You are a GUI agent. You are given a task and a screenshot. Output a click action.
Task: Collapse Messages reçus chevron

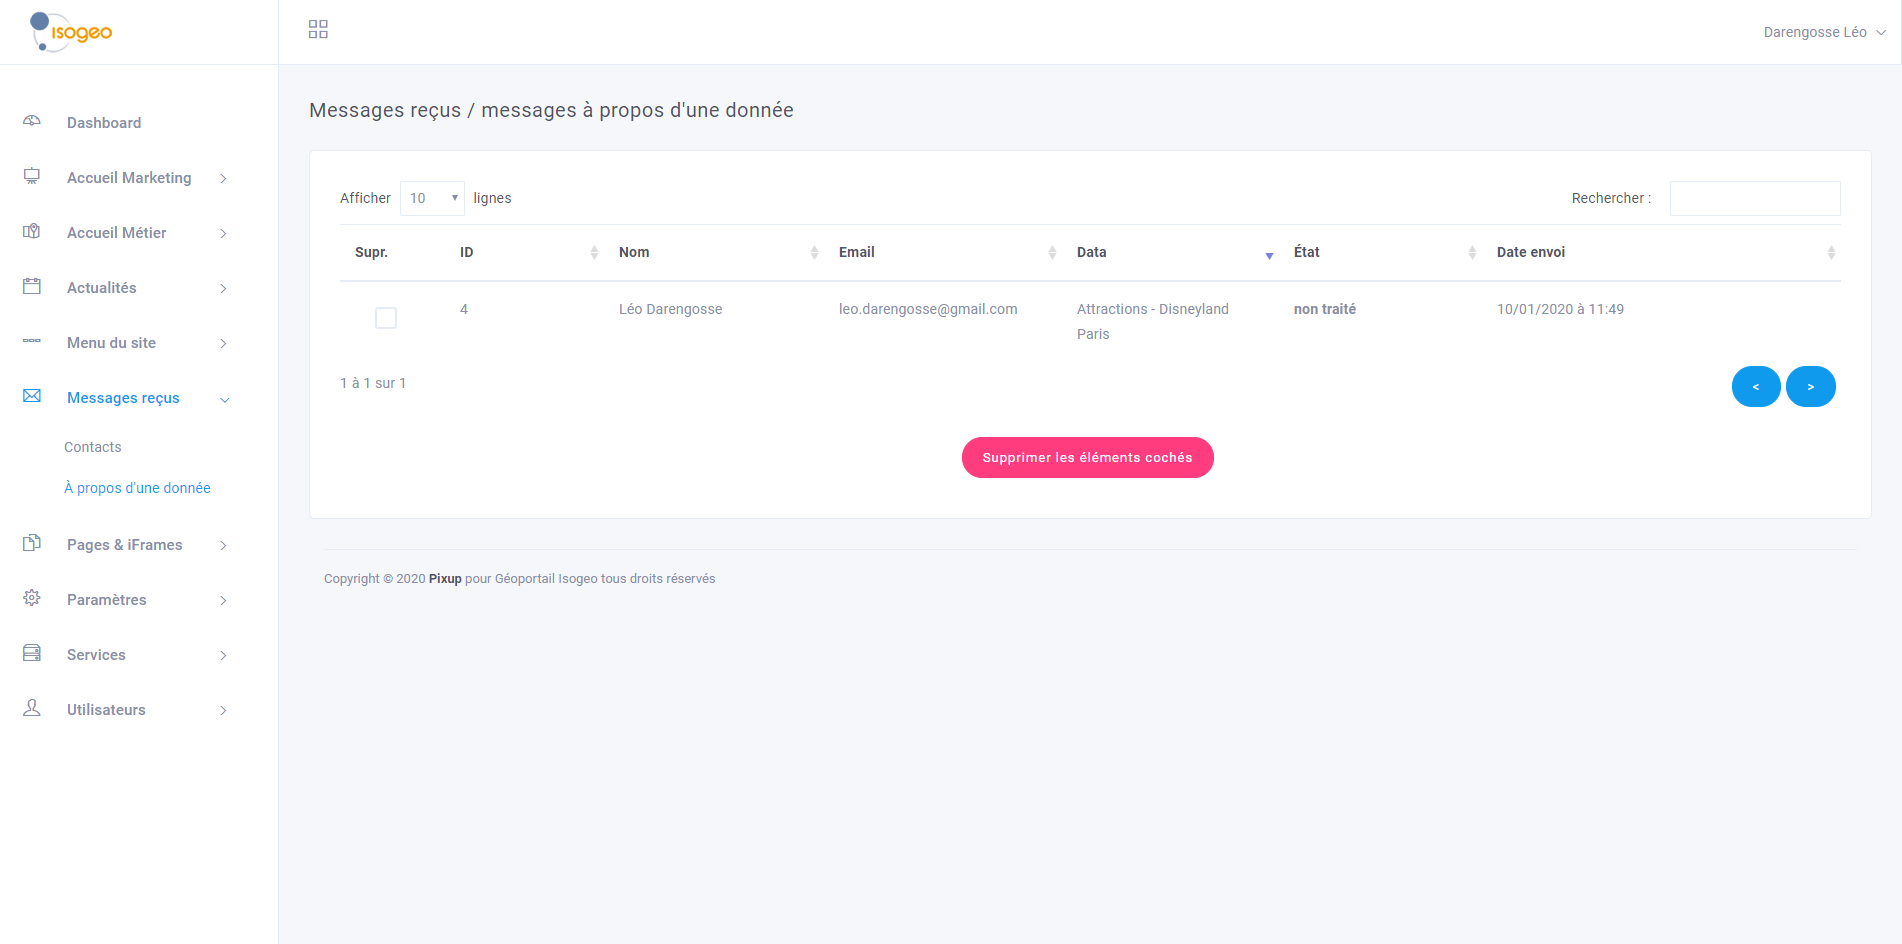click(x=224, y=399)
